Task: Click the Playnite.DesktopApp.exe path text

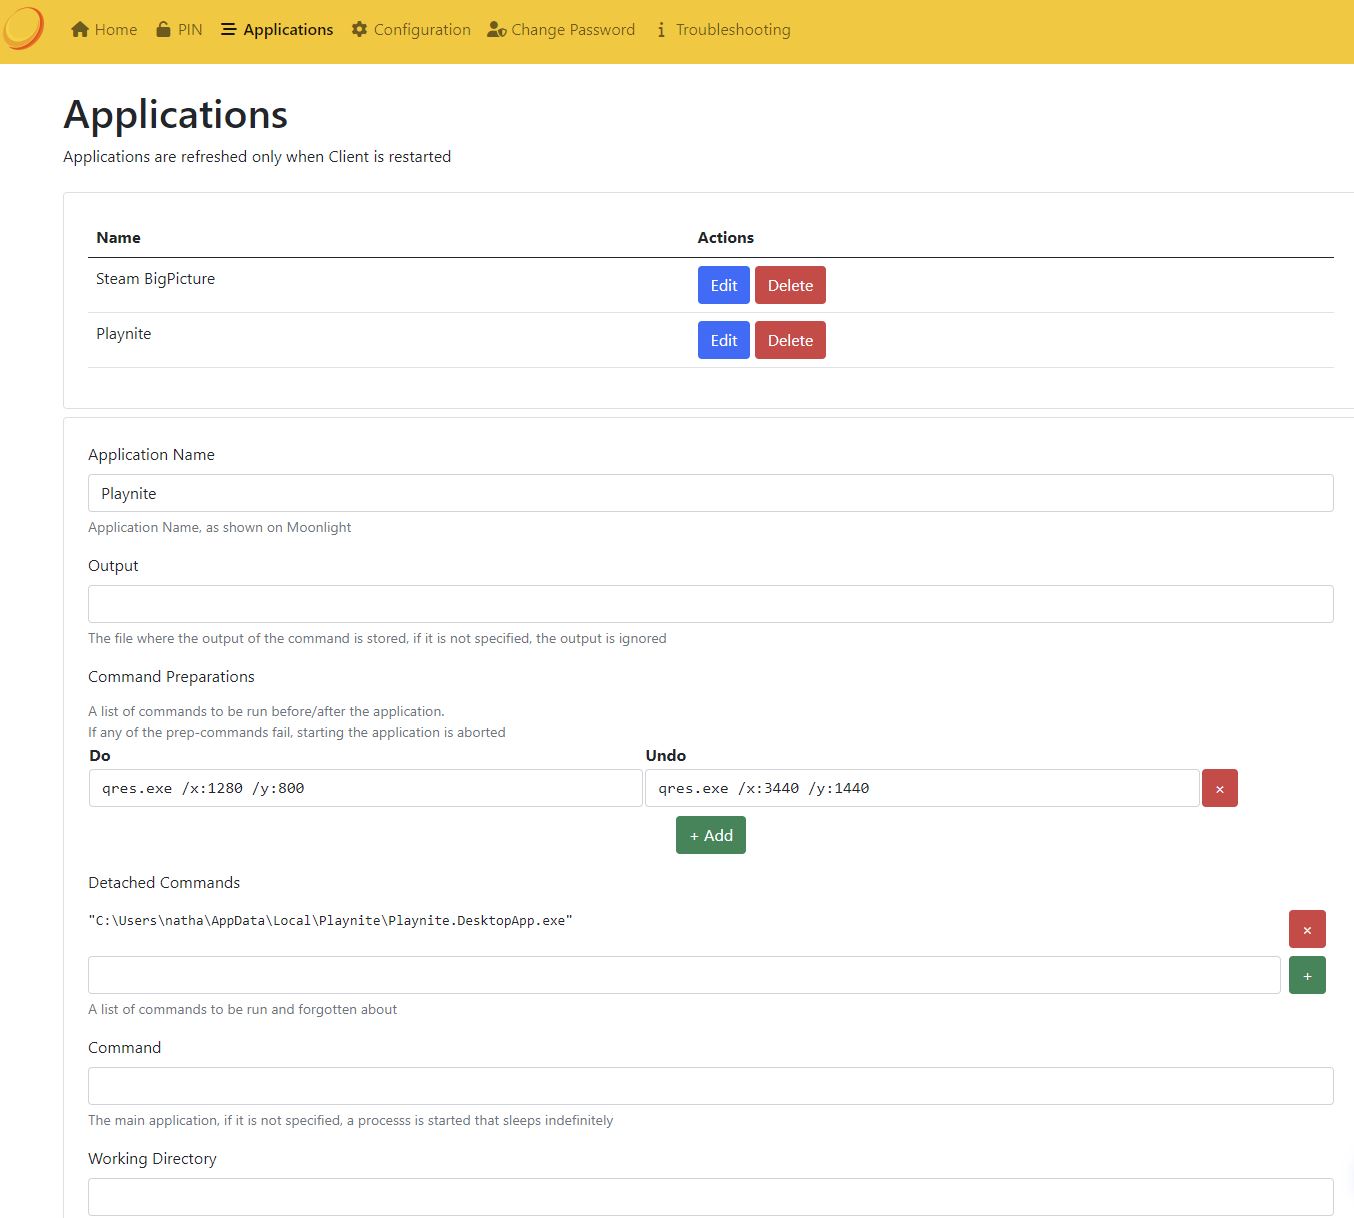Action: tap(330, 920)
